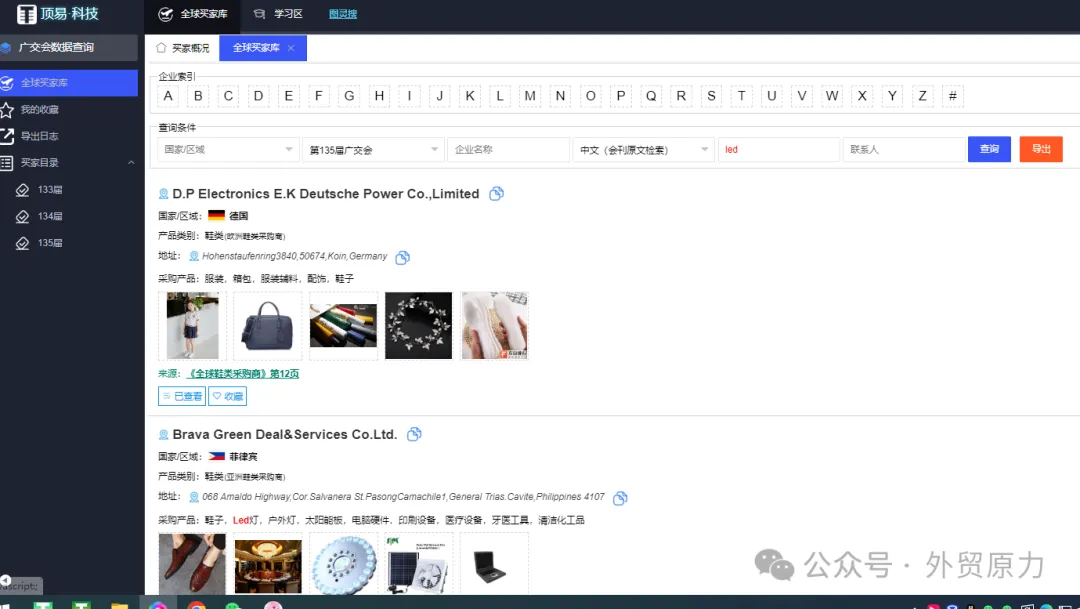Open the solar panel fan thumbnail
This screenshot has height=609, width=1080.
coord(419,564)
